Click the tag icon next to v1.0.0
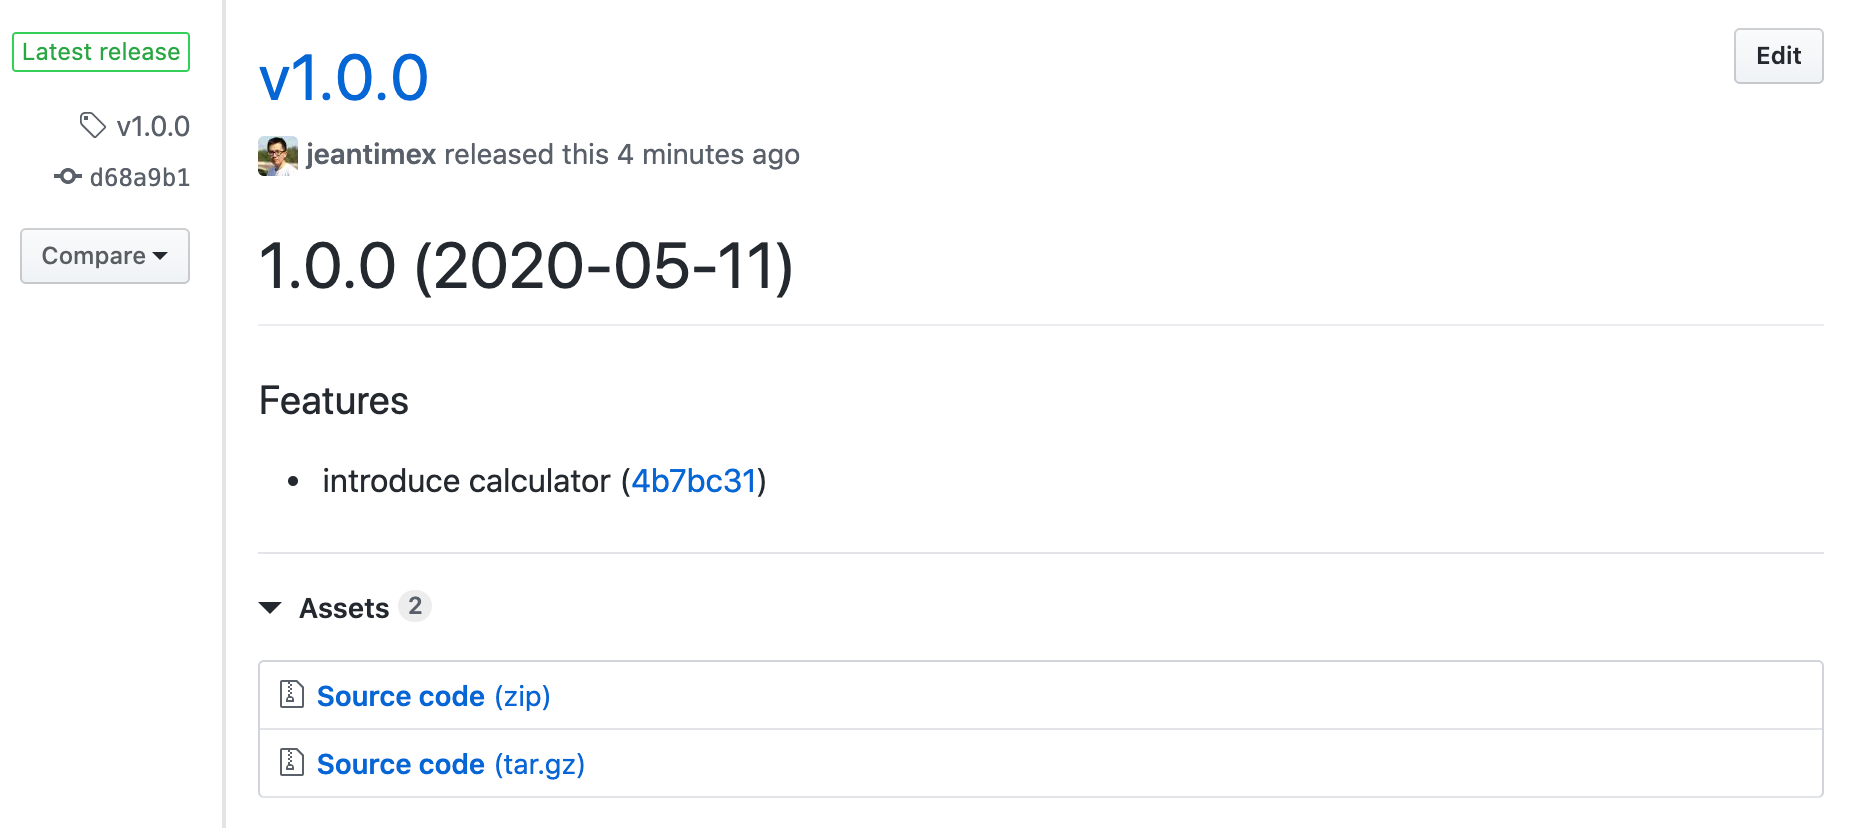The height and width of the screenshot is (828, 1852). tap(94, 126)
